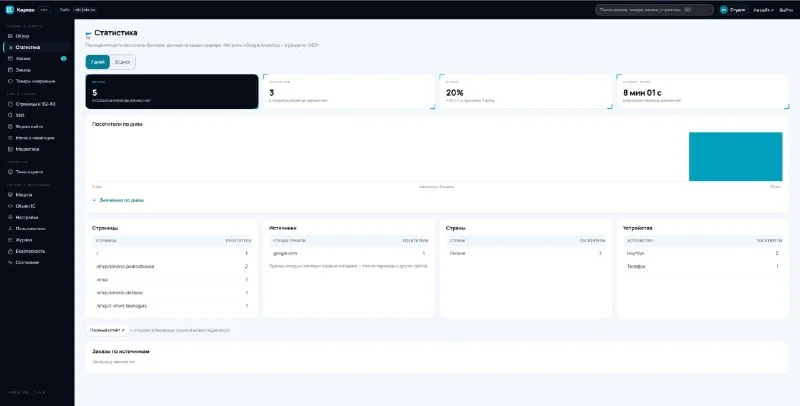Select the card showing 20%
Viewport: 800px width, 406px height.
pyautogui.click(x=526, y=91)
